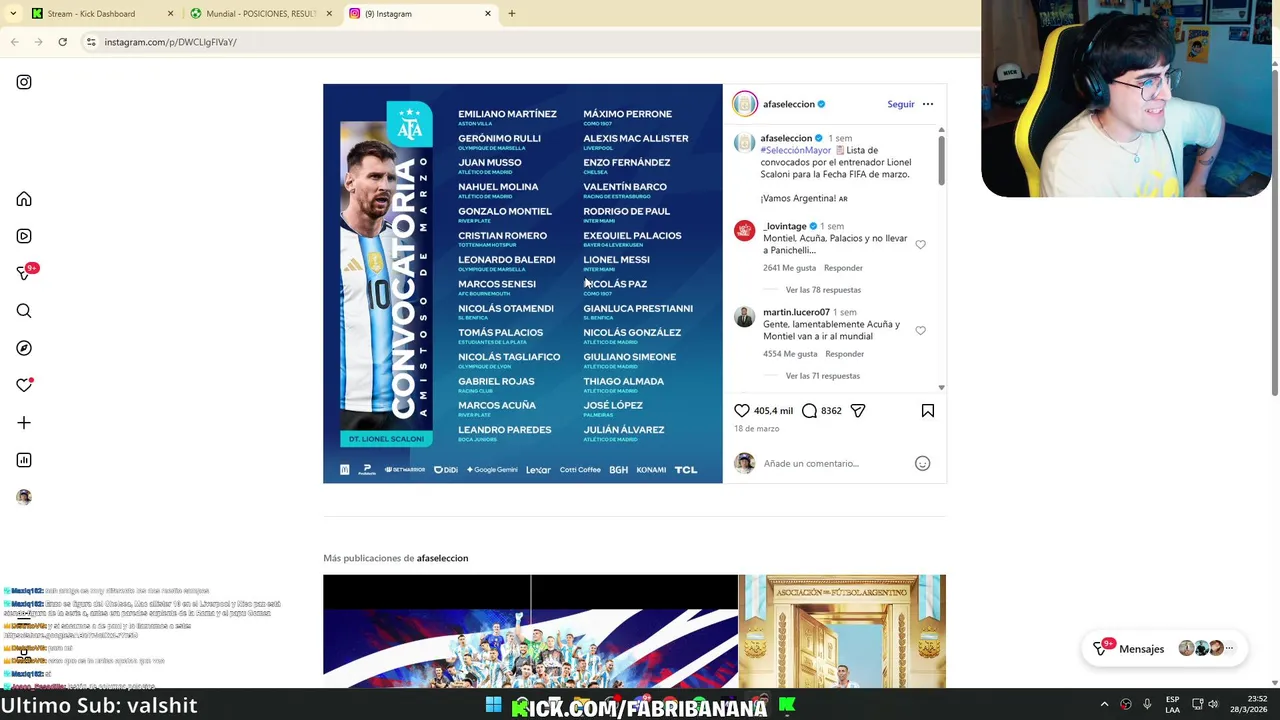Open the Asociación del Fútbol Argentino thumbnail
This screenshot has width=1280, height=720.
842,631
